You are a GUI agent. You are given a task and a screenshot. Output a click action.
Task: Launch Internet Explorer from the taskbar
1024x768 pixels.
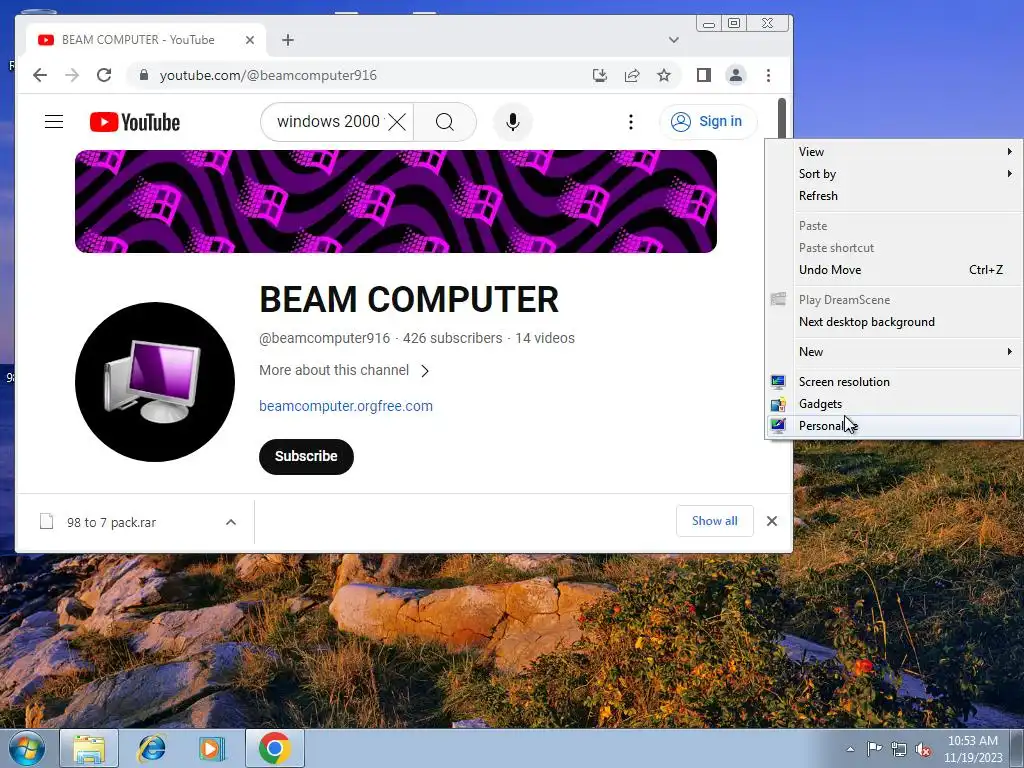pyautogui.click(x=151, y=748)
